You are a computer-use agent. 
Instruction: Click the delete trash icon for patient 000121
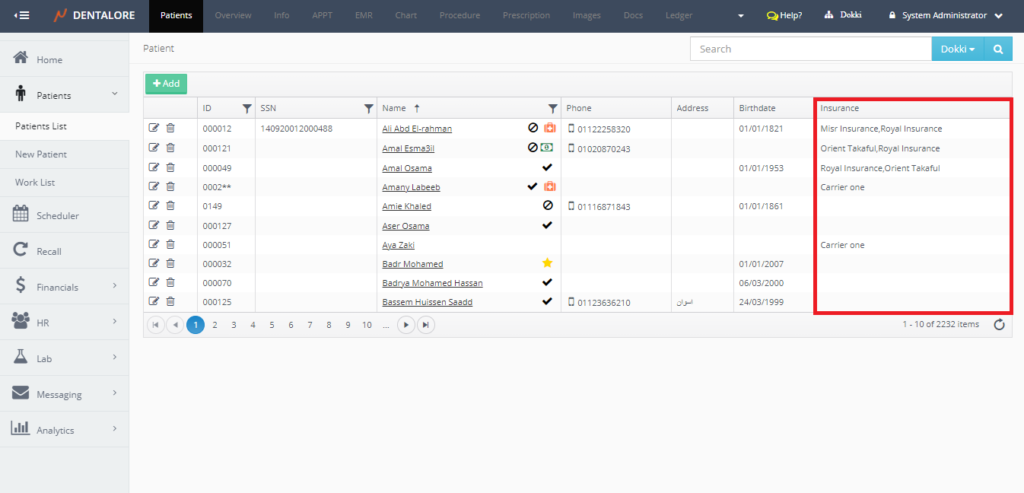pyautogui.click(x=170, y=148)
